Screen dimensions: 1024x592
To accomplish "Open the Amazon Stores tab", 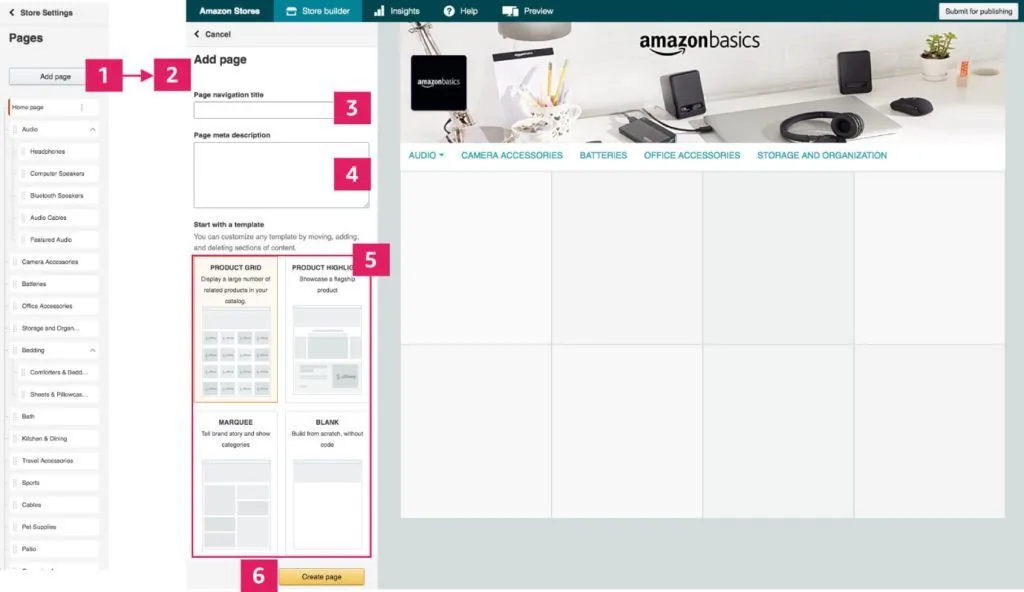I will (229, 11).
